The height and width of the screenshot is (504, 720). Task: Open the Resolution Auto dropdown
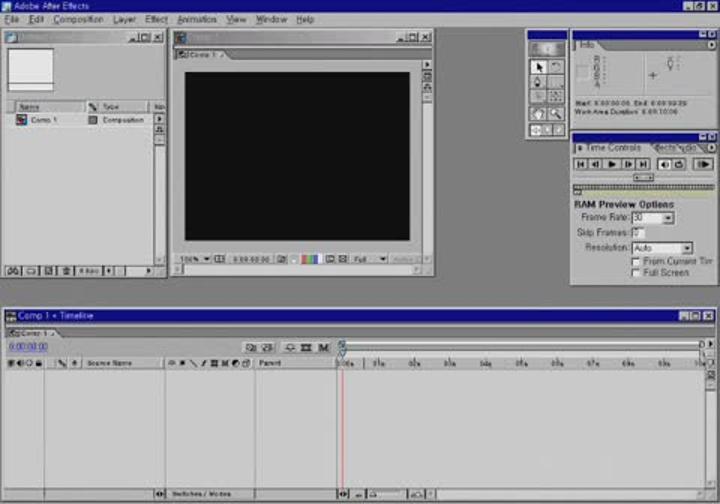pyautogui.click(x=686, y=248)
